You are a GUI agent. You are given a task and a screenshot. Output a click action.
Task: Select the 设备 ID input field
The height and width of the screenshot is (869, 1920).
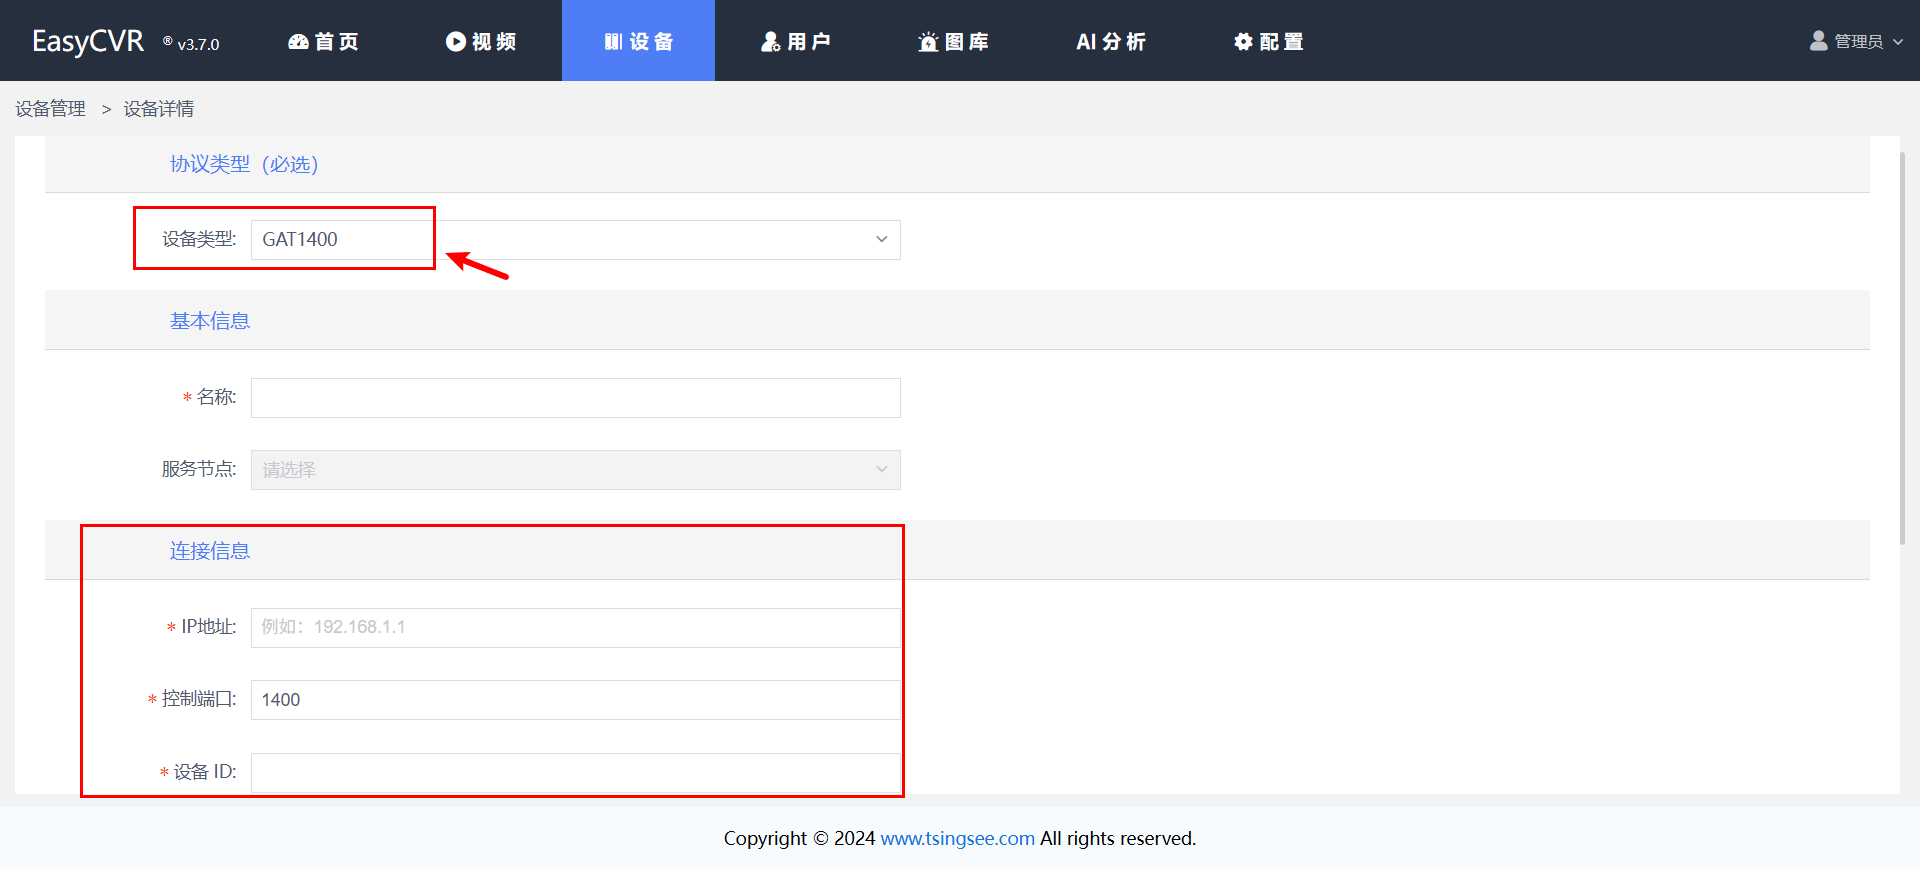coord(575,773)
